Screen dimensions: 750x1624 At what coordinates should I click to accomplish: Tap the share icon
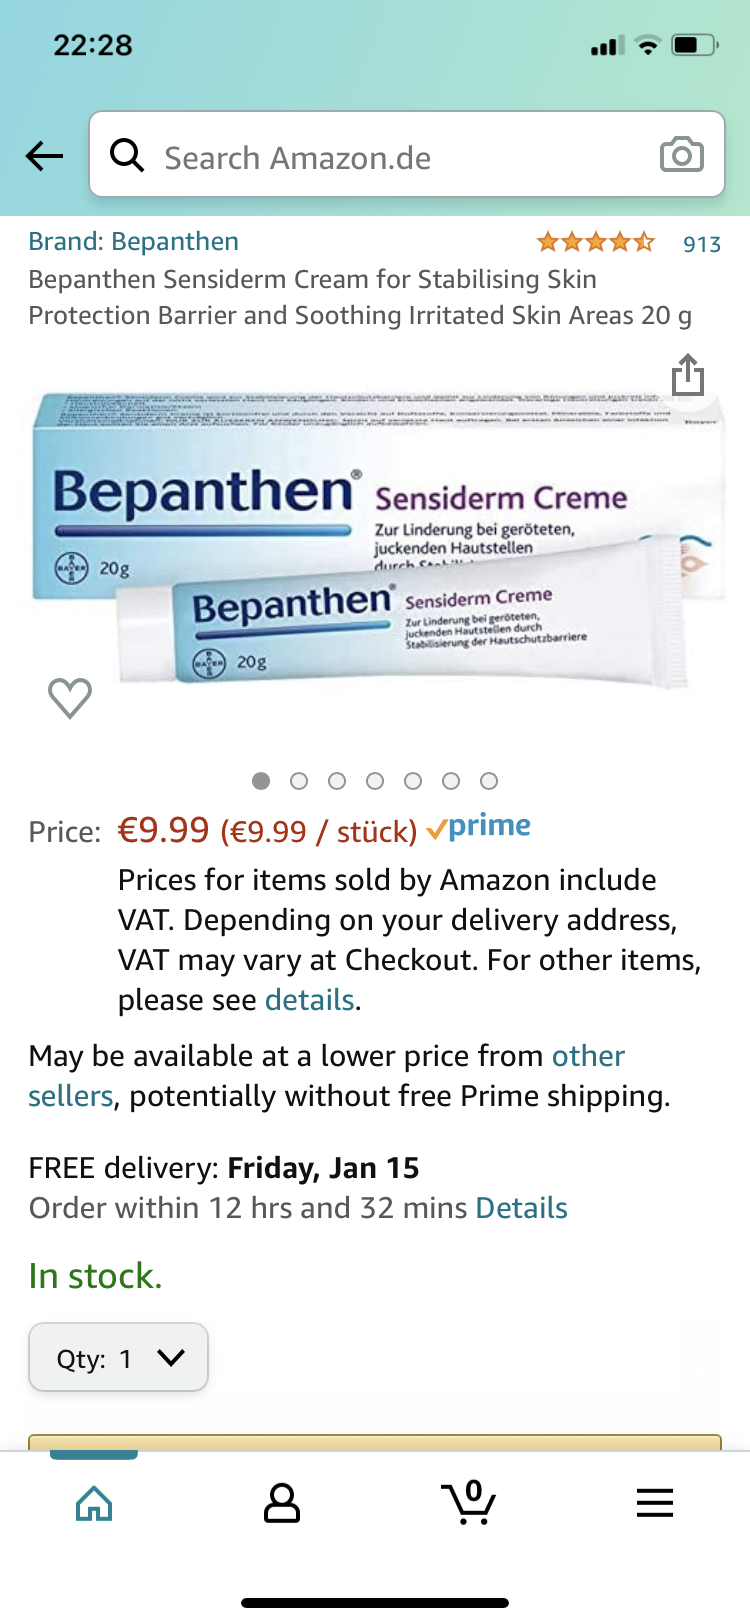688,376
